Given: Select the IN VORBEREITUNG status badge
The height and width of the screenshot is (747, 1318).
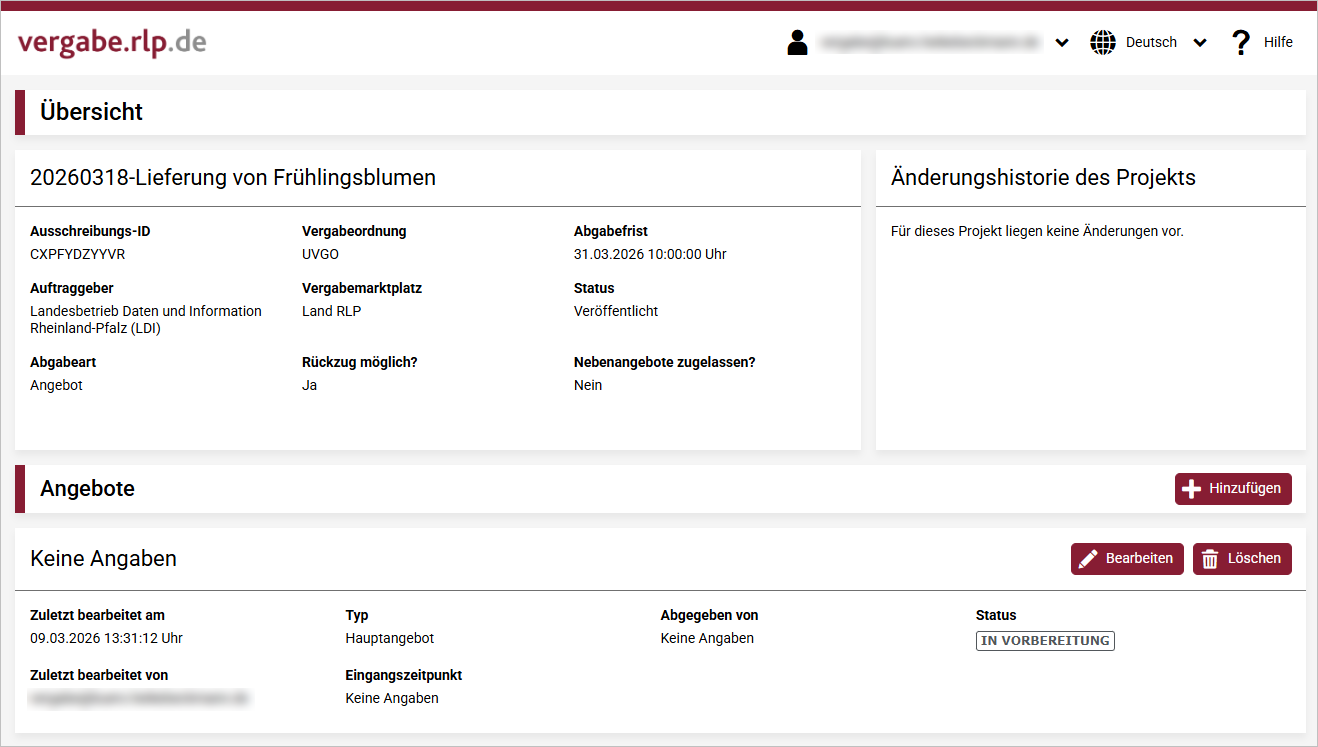Looking at the screenshot, I should 1045,641.
